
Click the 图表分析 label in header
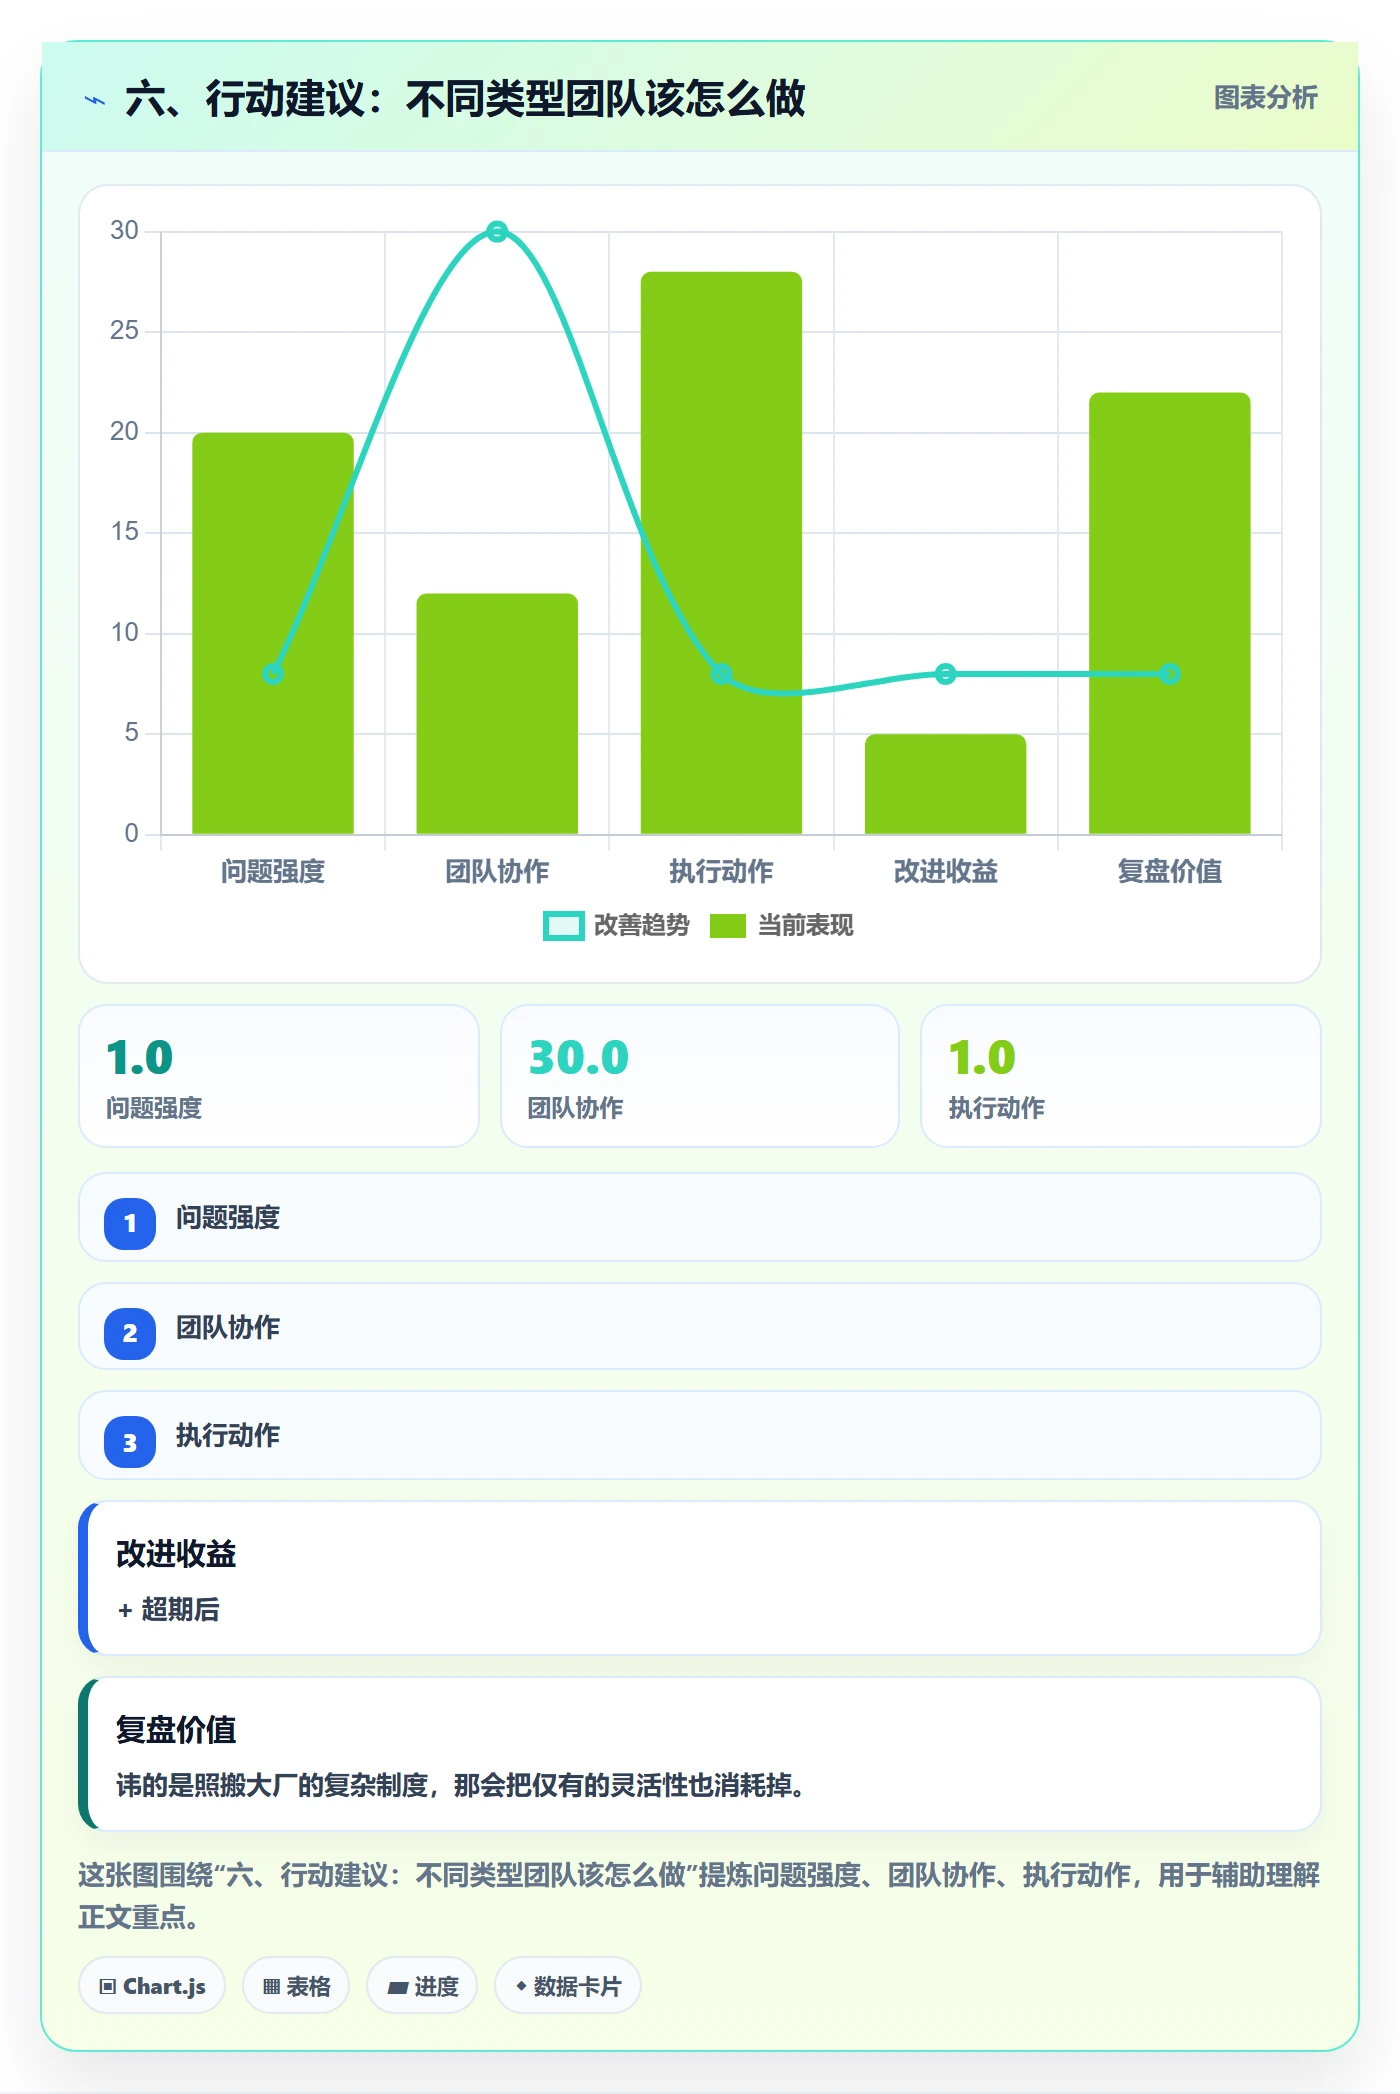coord(1265,98)
